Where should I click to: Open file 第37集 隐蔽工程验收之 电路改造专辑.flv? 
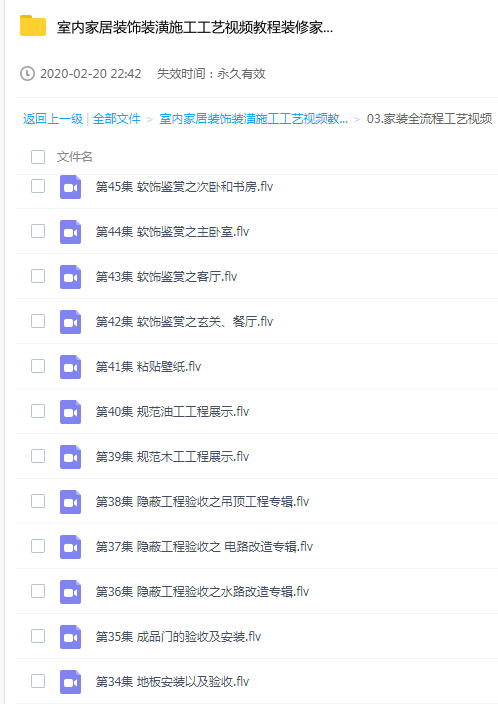coord(204,546)
